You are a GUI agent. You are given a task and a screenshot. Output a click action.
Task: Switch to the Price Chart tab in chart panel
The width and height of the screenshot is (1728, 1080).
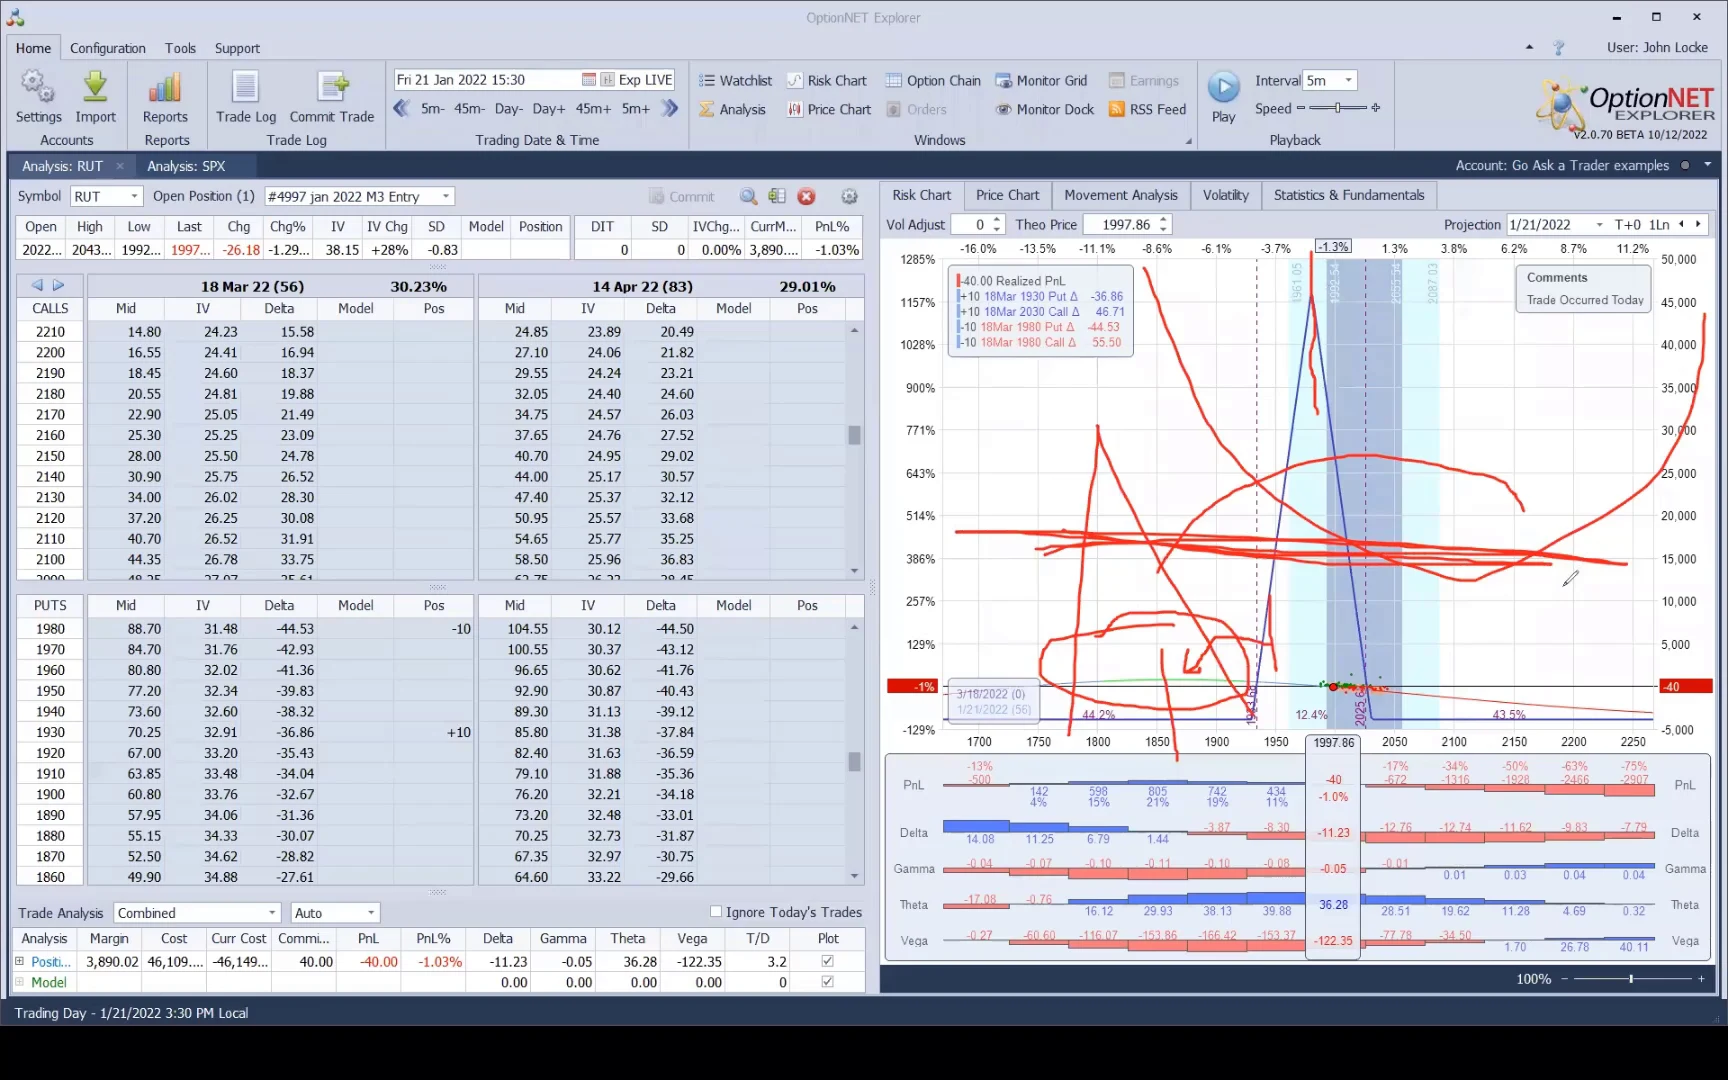(1007, 195)
